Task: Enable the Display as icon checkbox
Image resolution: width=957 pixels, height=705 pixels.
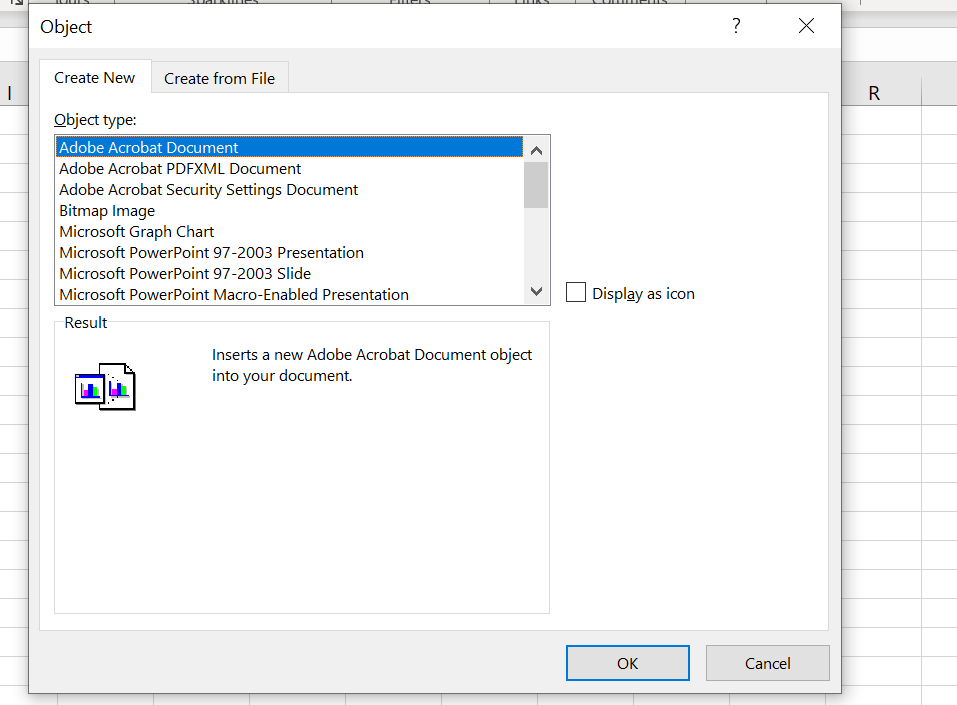Action: tap(576, 293)
